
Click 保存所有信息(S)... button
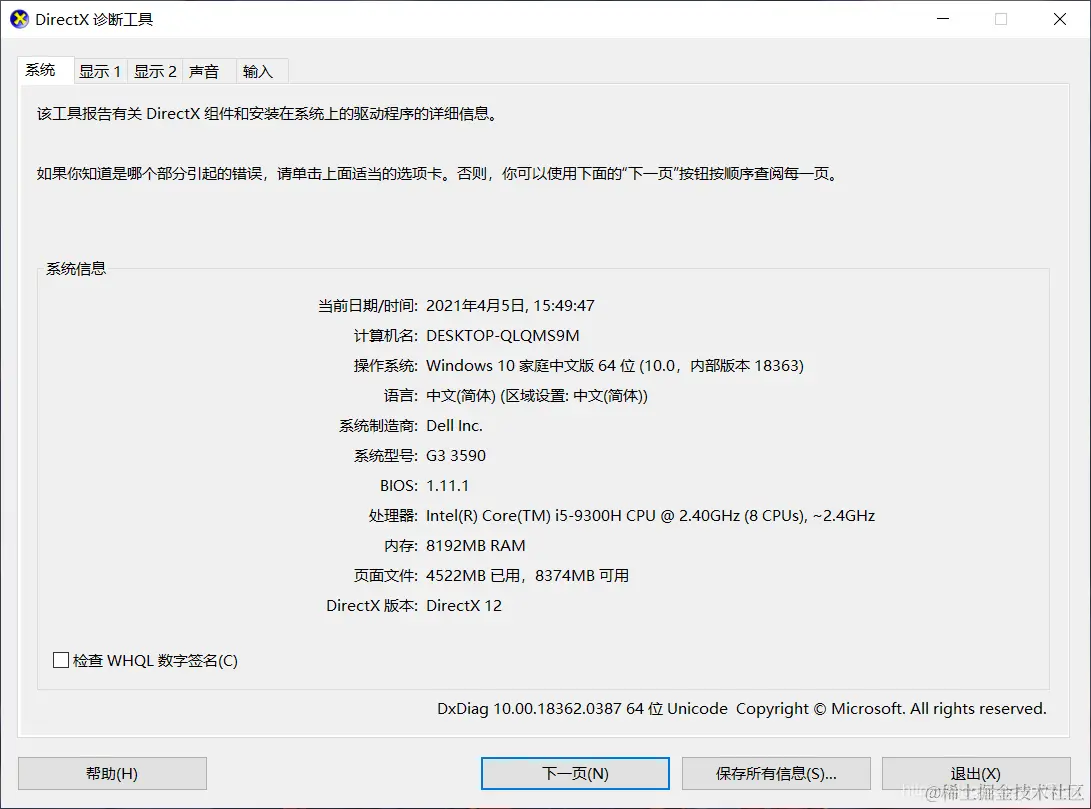[x=776, y=774]
